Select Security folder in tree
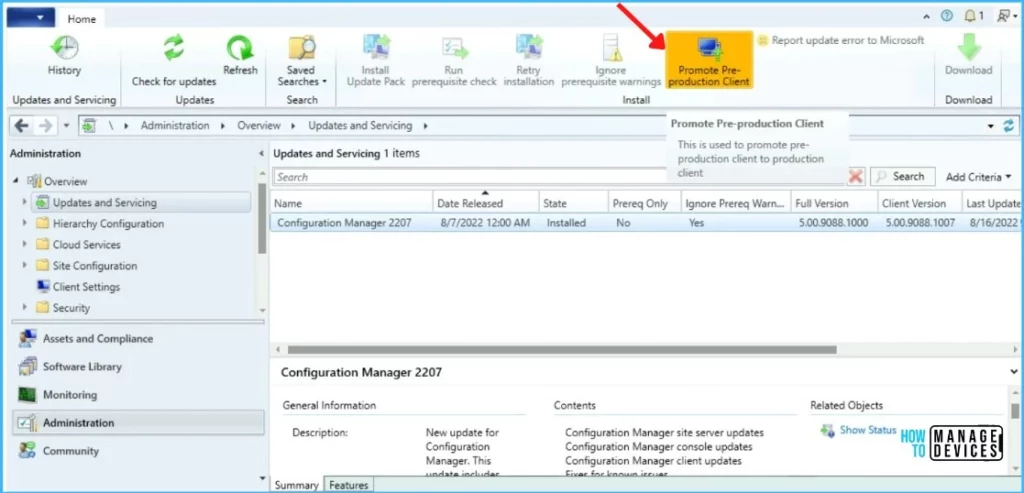Screen dimensions: 1024x493 pyautogui.click(x=71, y=308)
